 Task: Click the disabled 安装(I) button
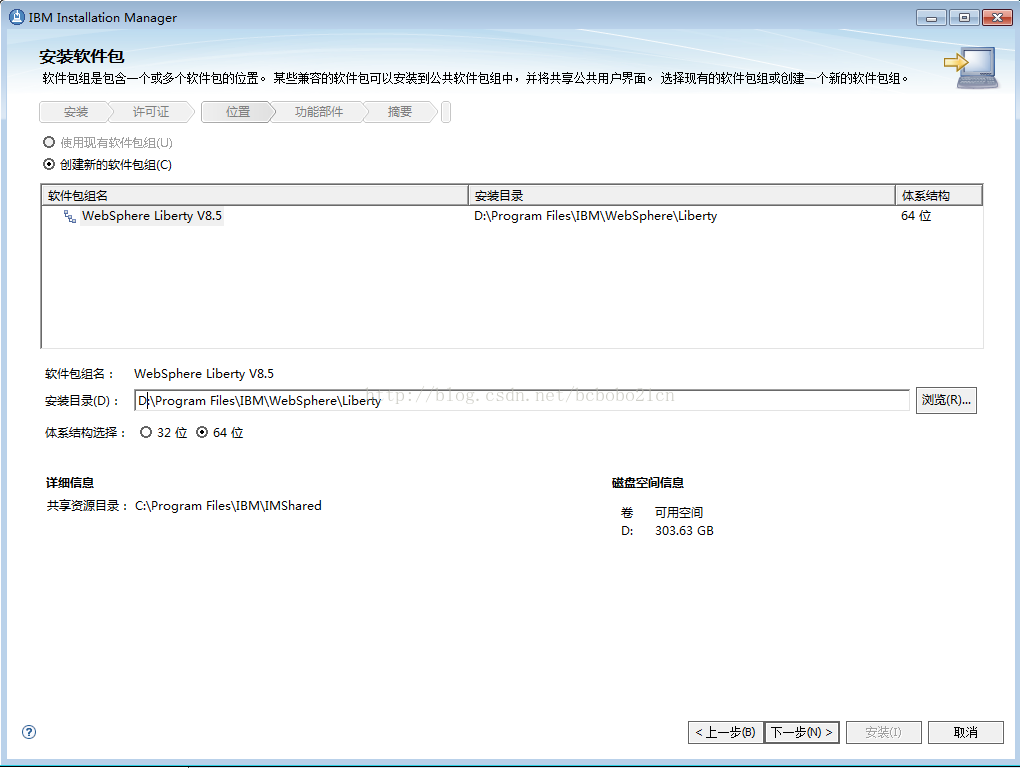click(x=883, y=732)
